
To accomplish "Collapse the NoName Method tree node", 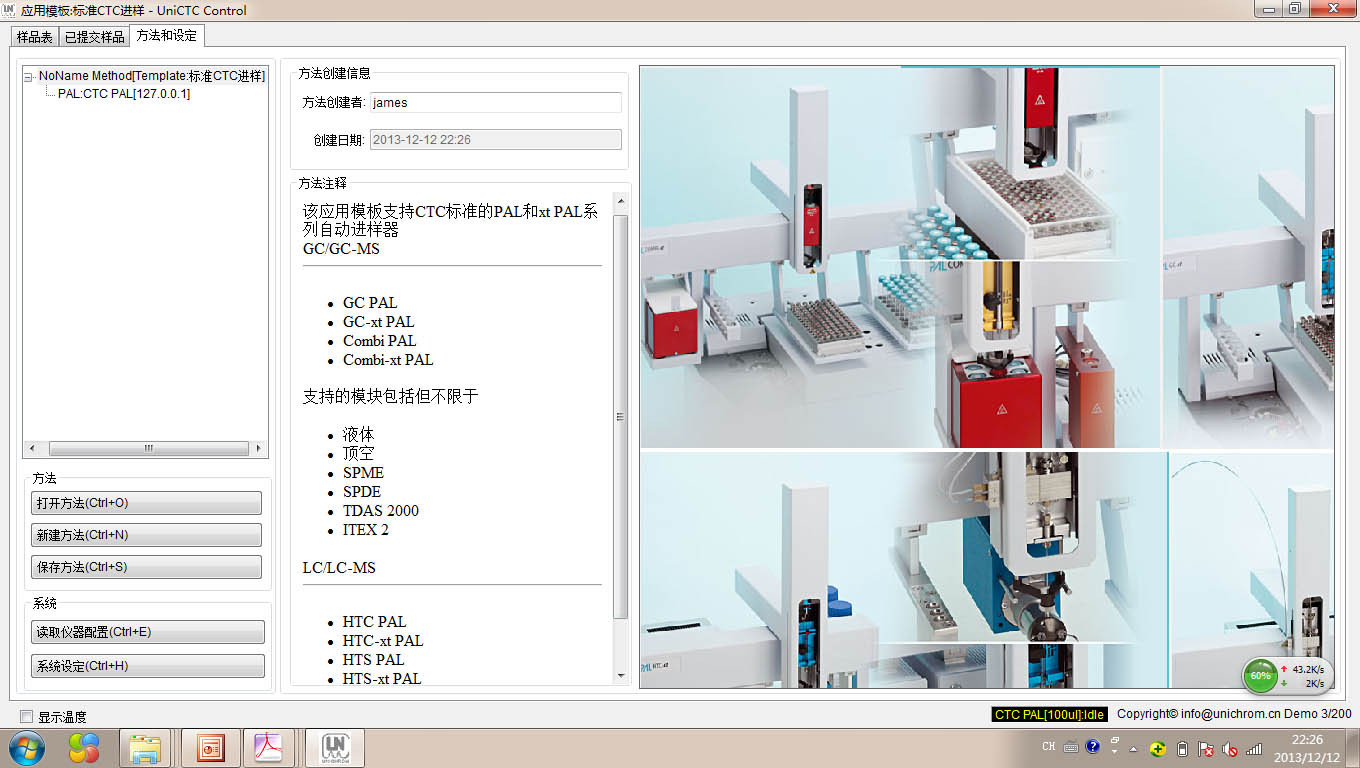I will pos(28,77).
